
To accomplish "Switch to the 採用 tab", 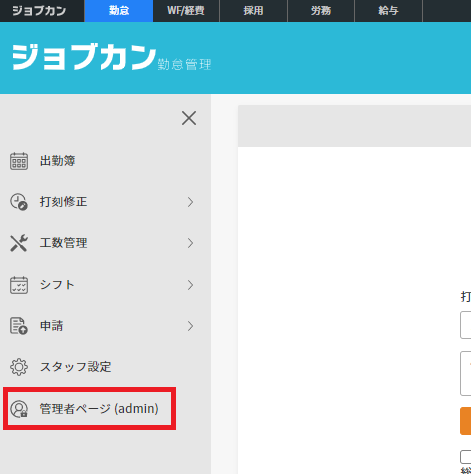I will [253, 11].
